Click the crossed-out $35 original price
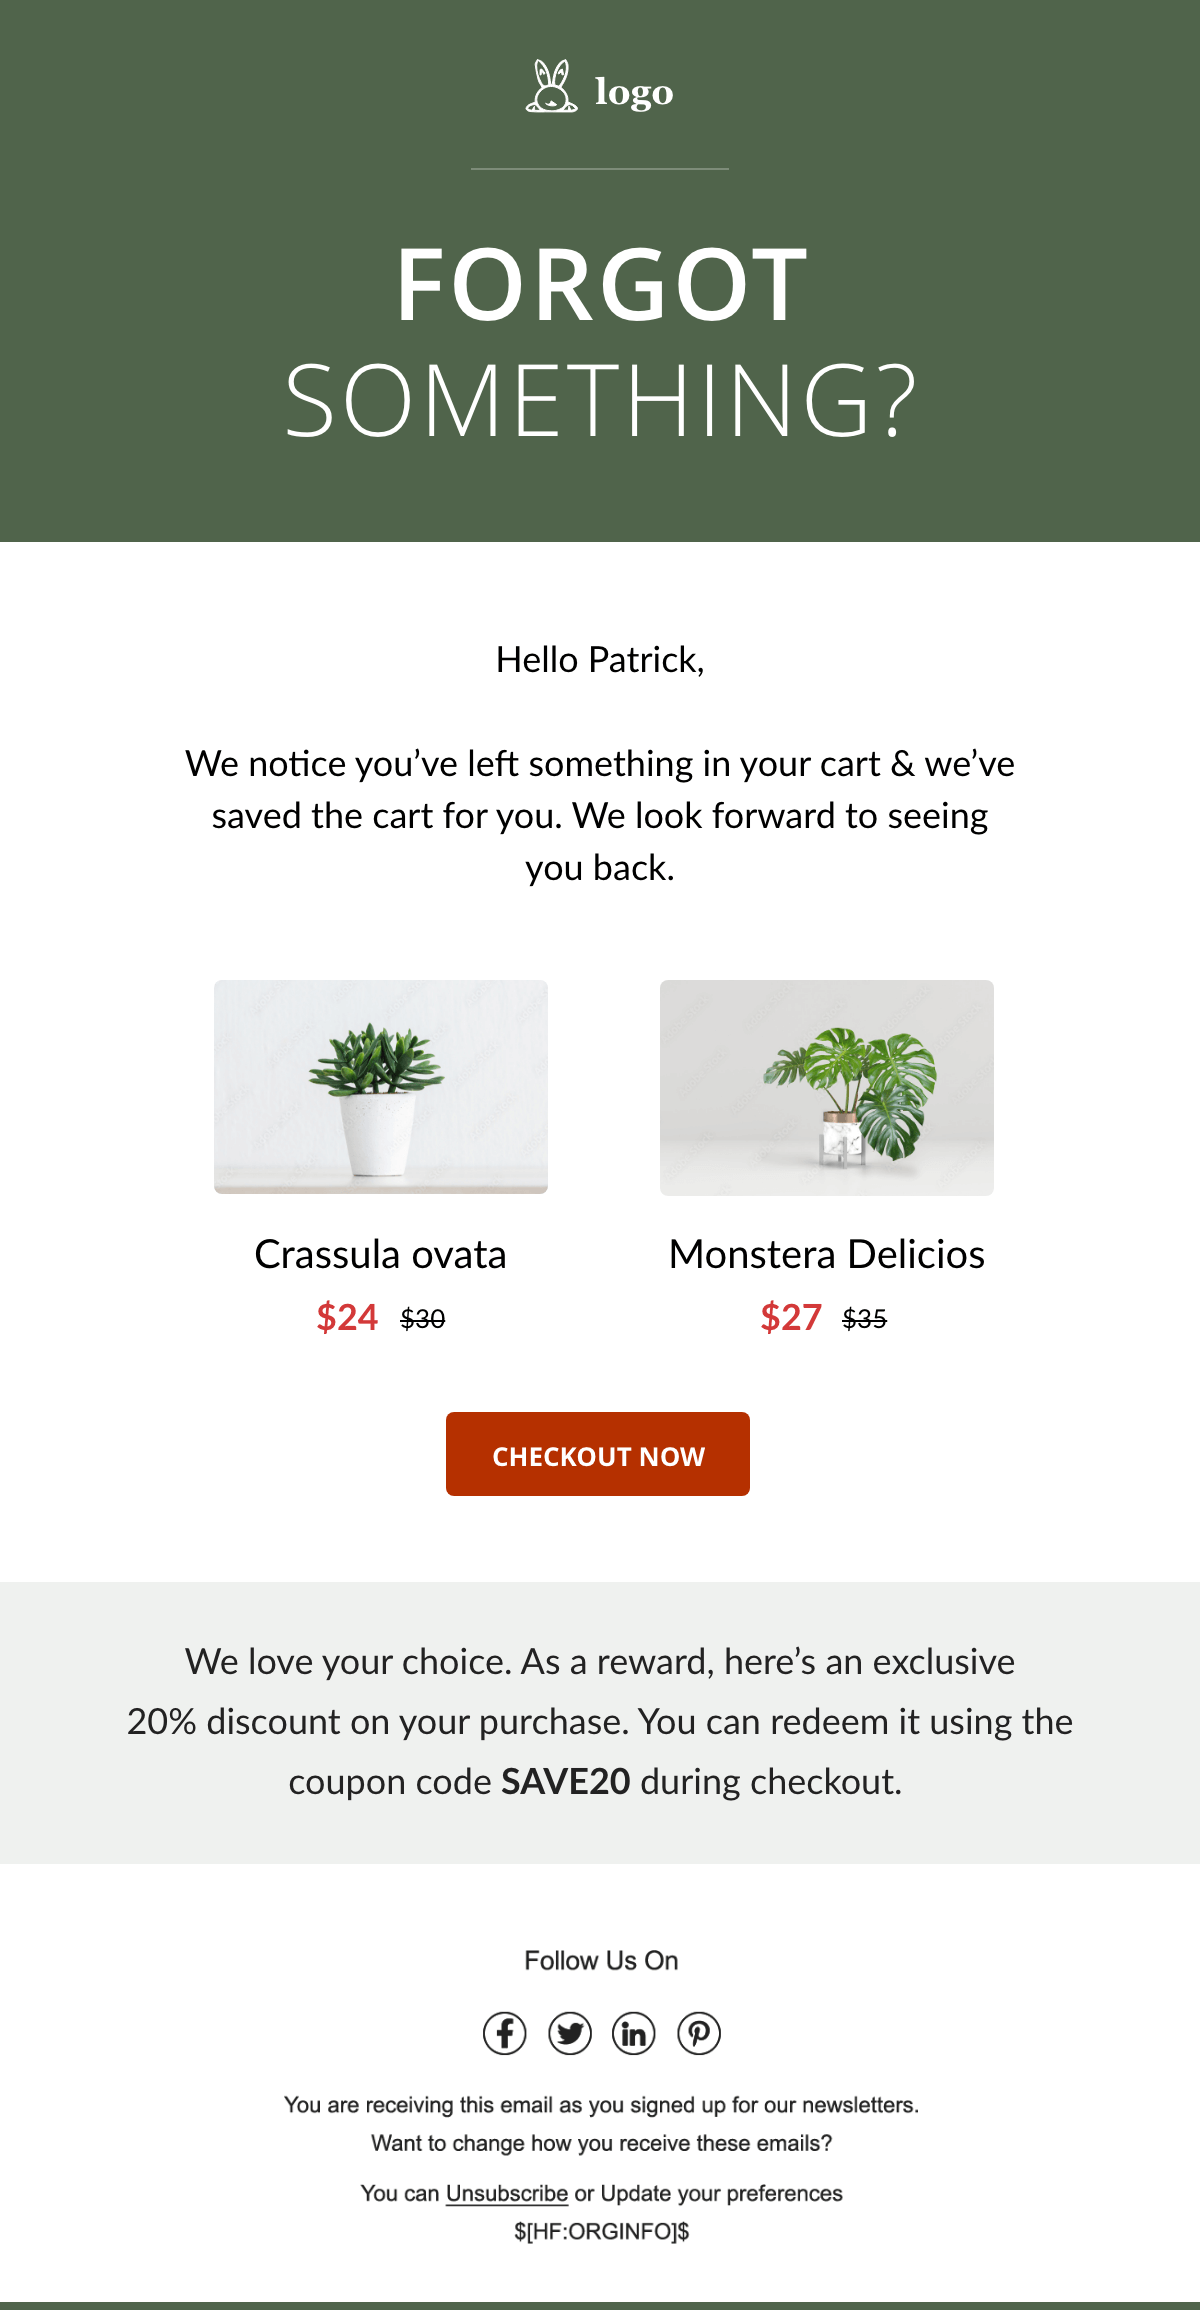The height and width of the screenshot is (2310, 1200). pyautogui.click(x=865, y=1320)
